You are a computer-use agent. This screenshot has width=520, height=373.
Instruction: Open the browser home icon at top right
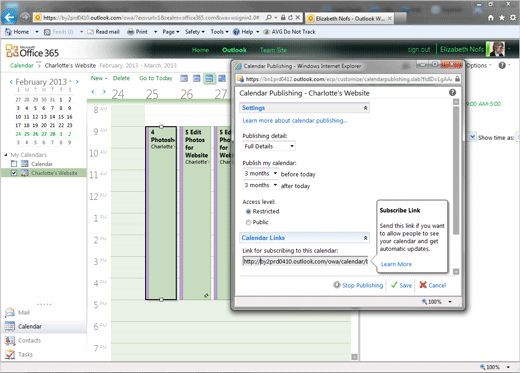tap(491, 18)
